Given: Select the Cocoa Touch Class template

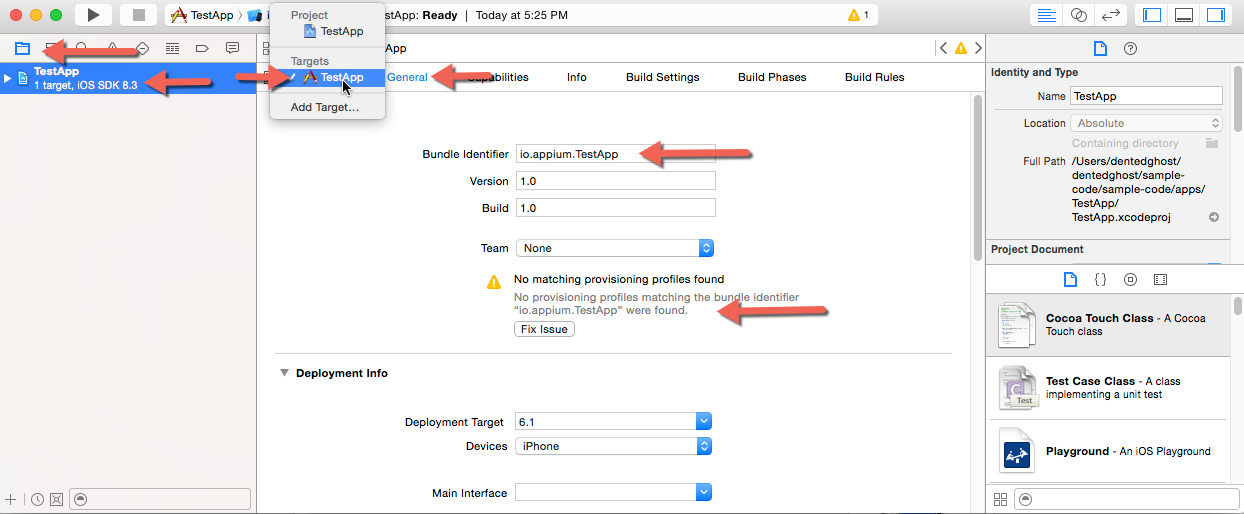Looking at the screenshot, I should 1108,325.
